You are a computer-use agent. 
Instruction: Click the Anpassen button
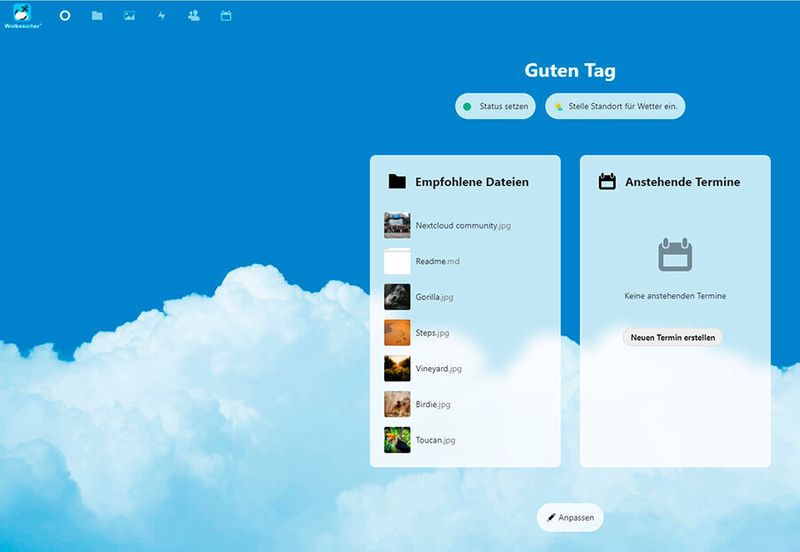570,517
